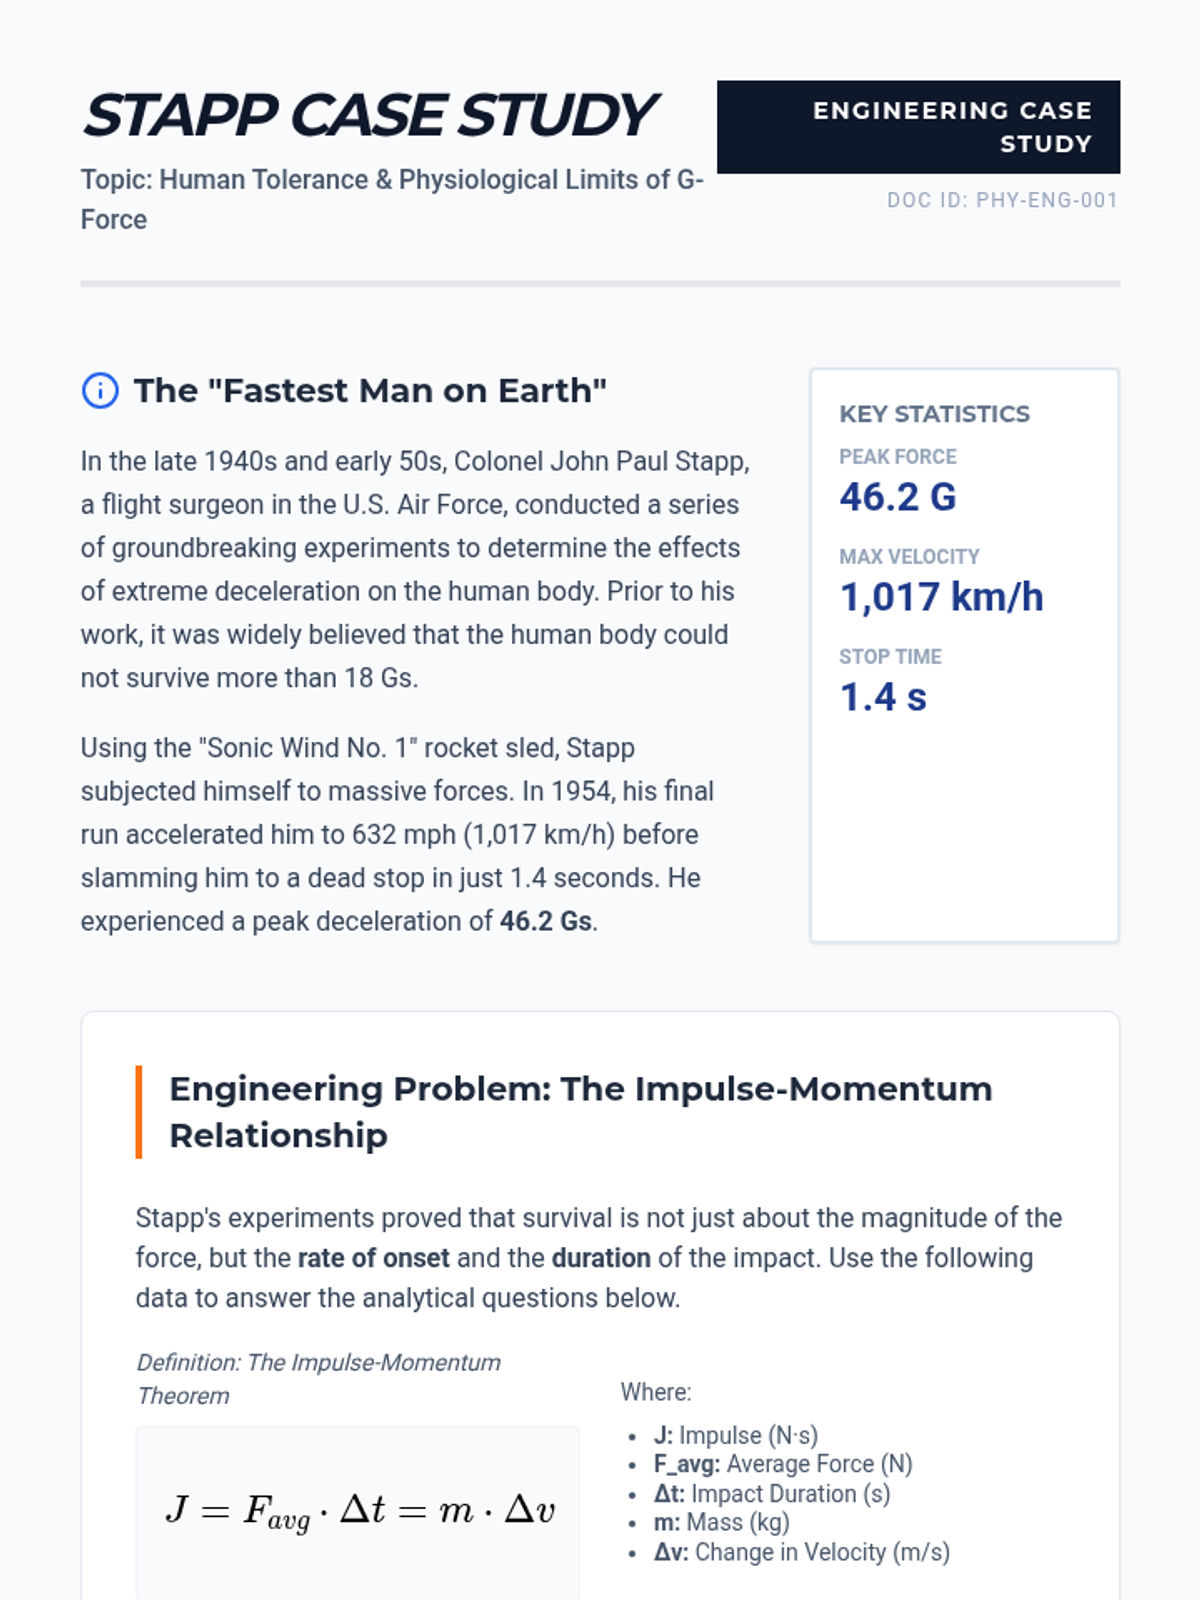Click the topic subtitle about G-Force
1200x1600 pixels.
[x=392, y=199]
